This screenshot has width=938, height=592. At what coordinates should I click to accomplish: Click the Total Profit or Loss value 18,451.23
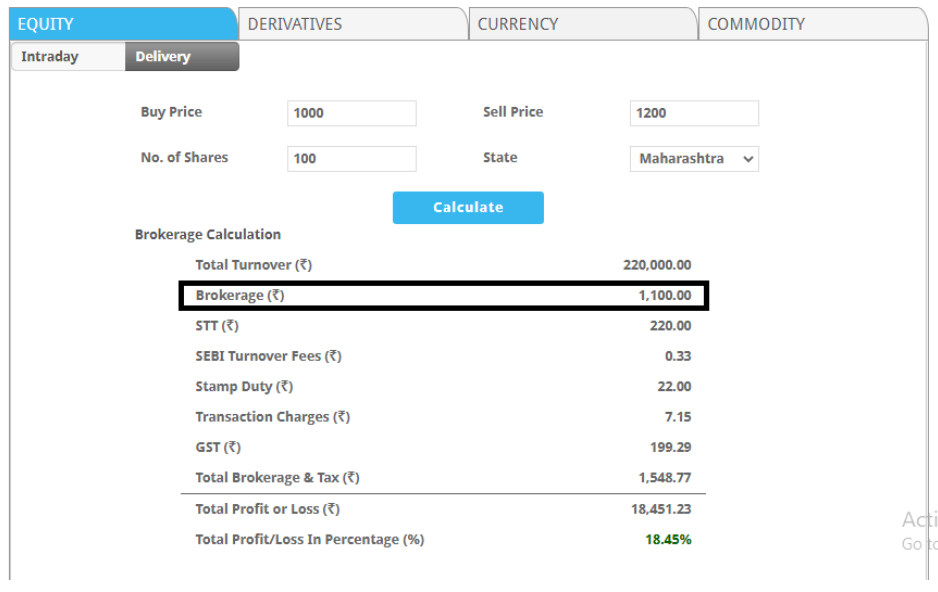coord(660,509)
